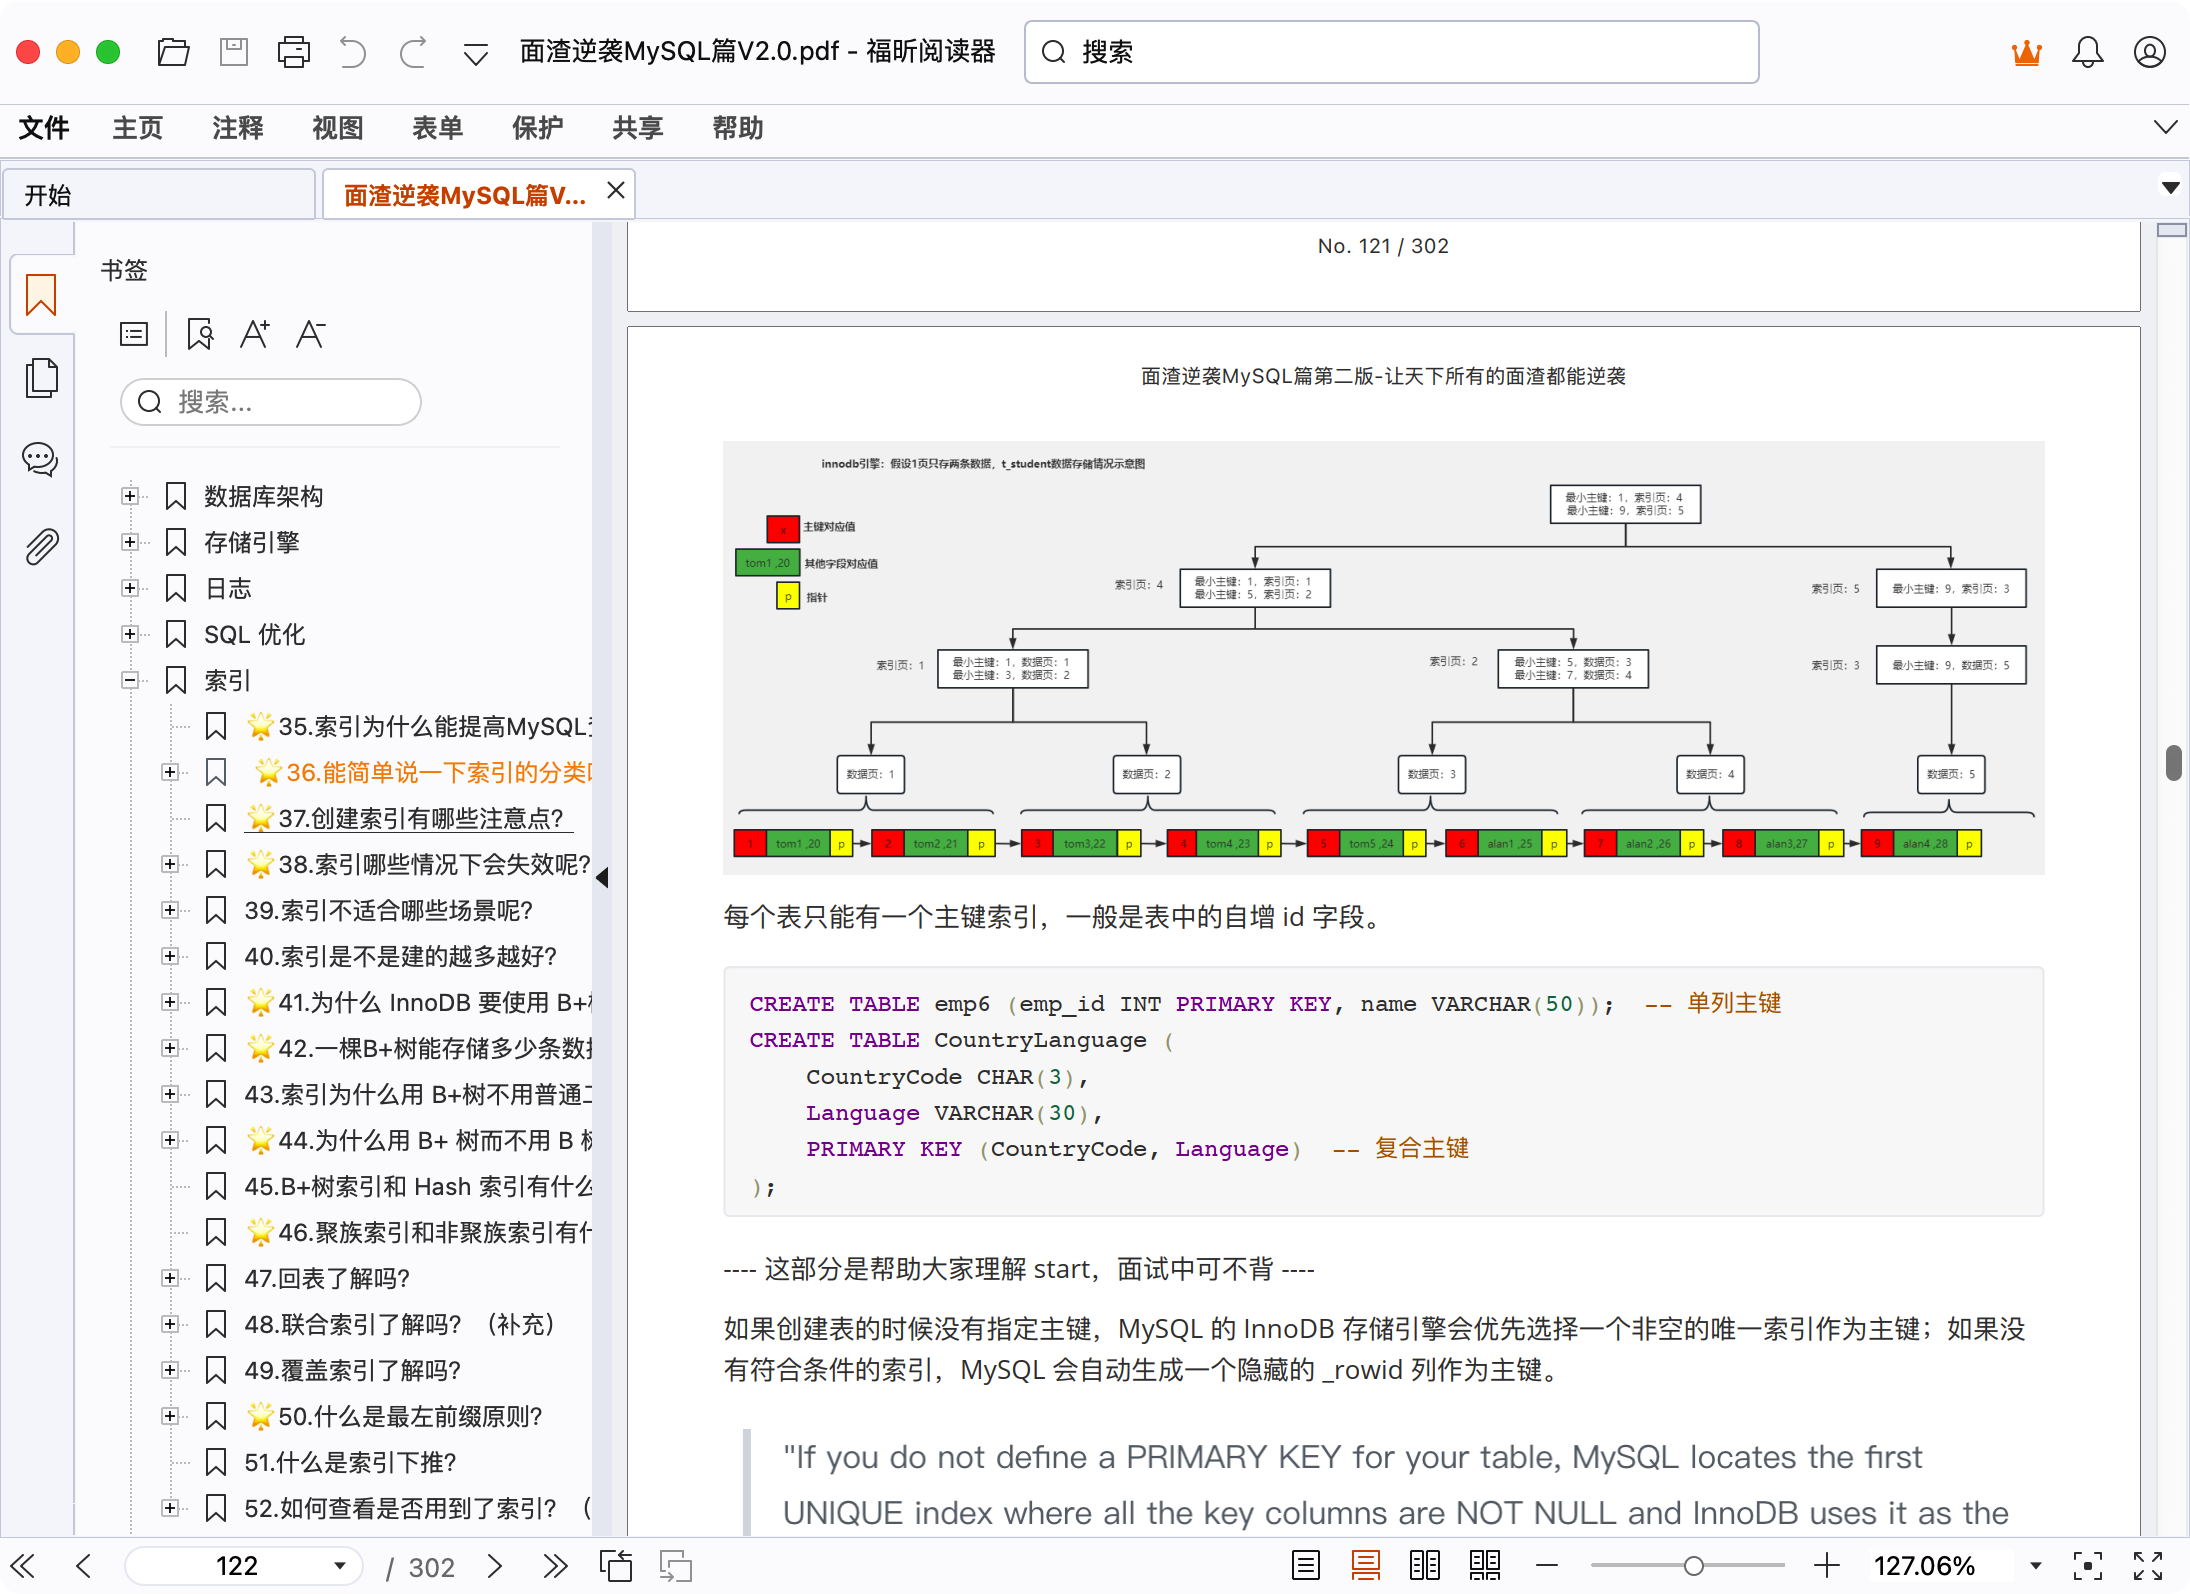The height and width of the screenshot is (1594, 2190).
Task: Select bookmark 47.回表了解吗?
Action: click(327, 1277)
